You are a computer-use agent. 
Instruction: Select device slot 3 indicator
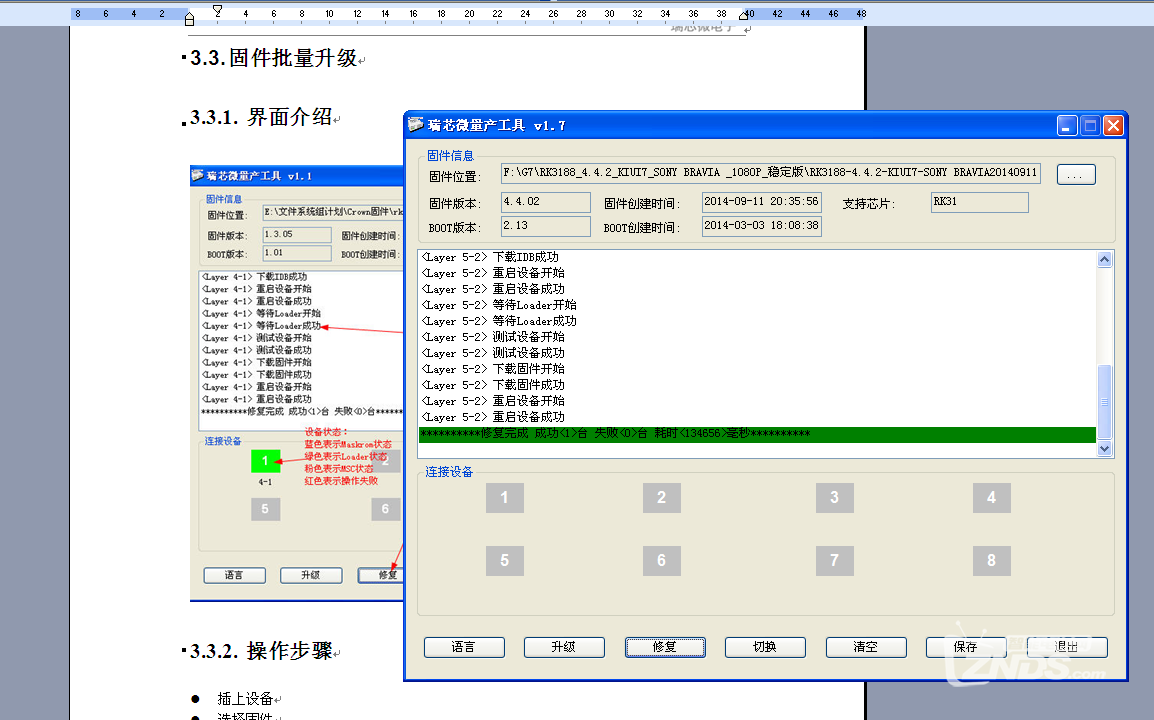834,498
